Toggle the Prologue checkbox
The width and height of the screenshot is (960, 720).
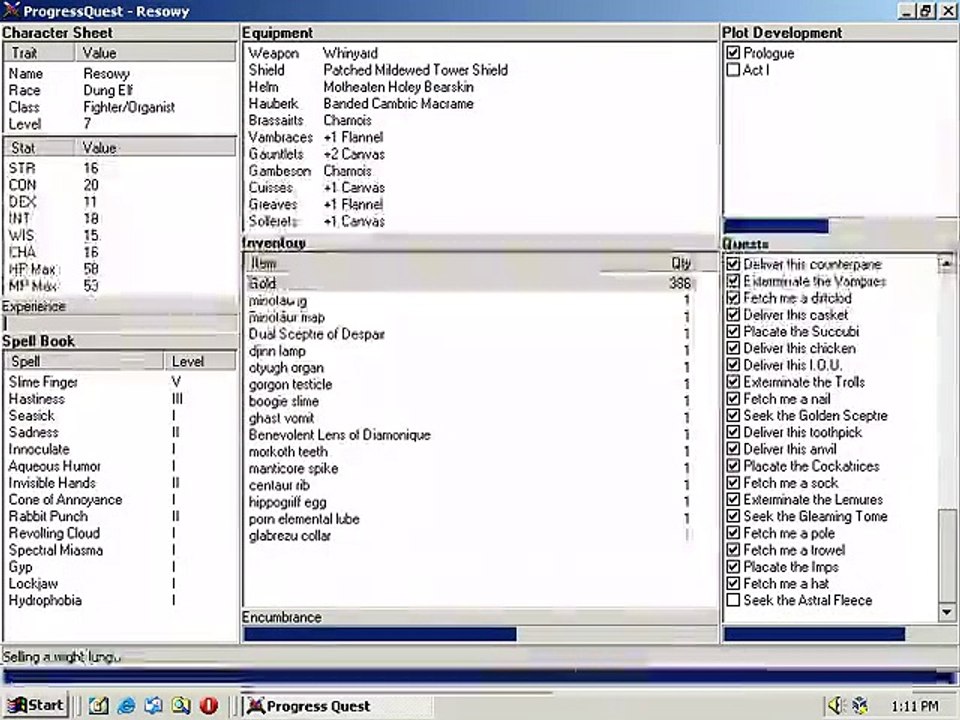click(733, 53)
